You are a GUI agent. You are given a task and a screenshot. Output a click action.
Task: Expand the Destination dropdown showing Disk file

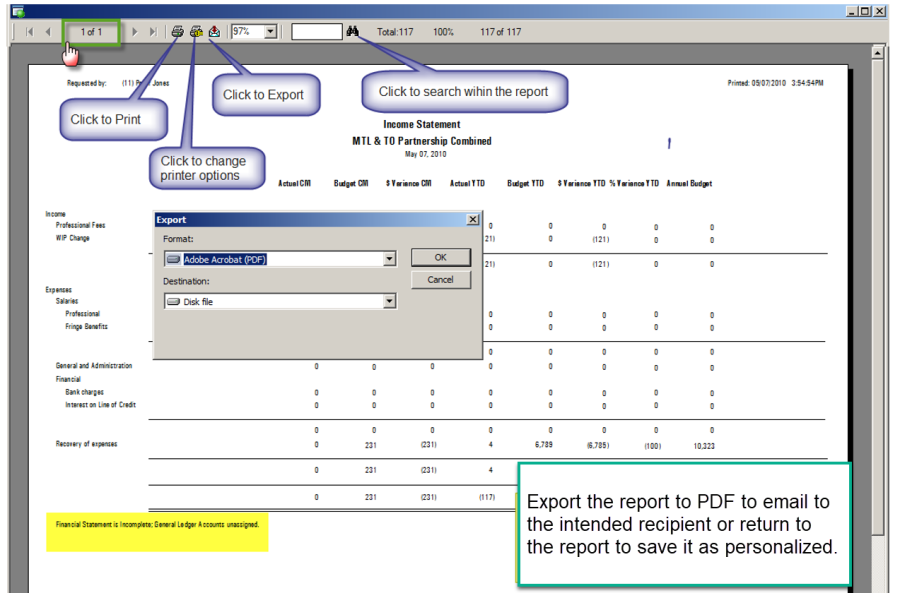(x=390, y=301)
